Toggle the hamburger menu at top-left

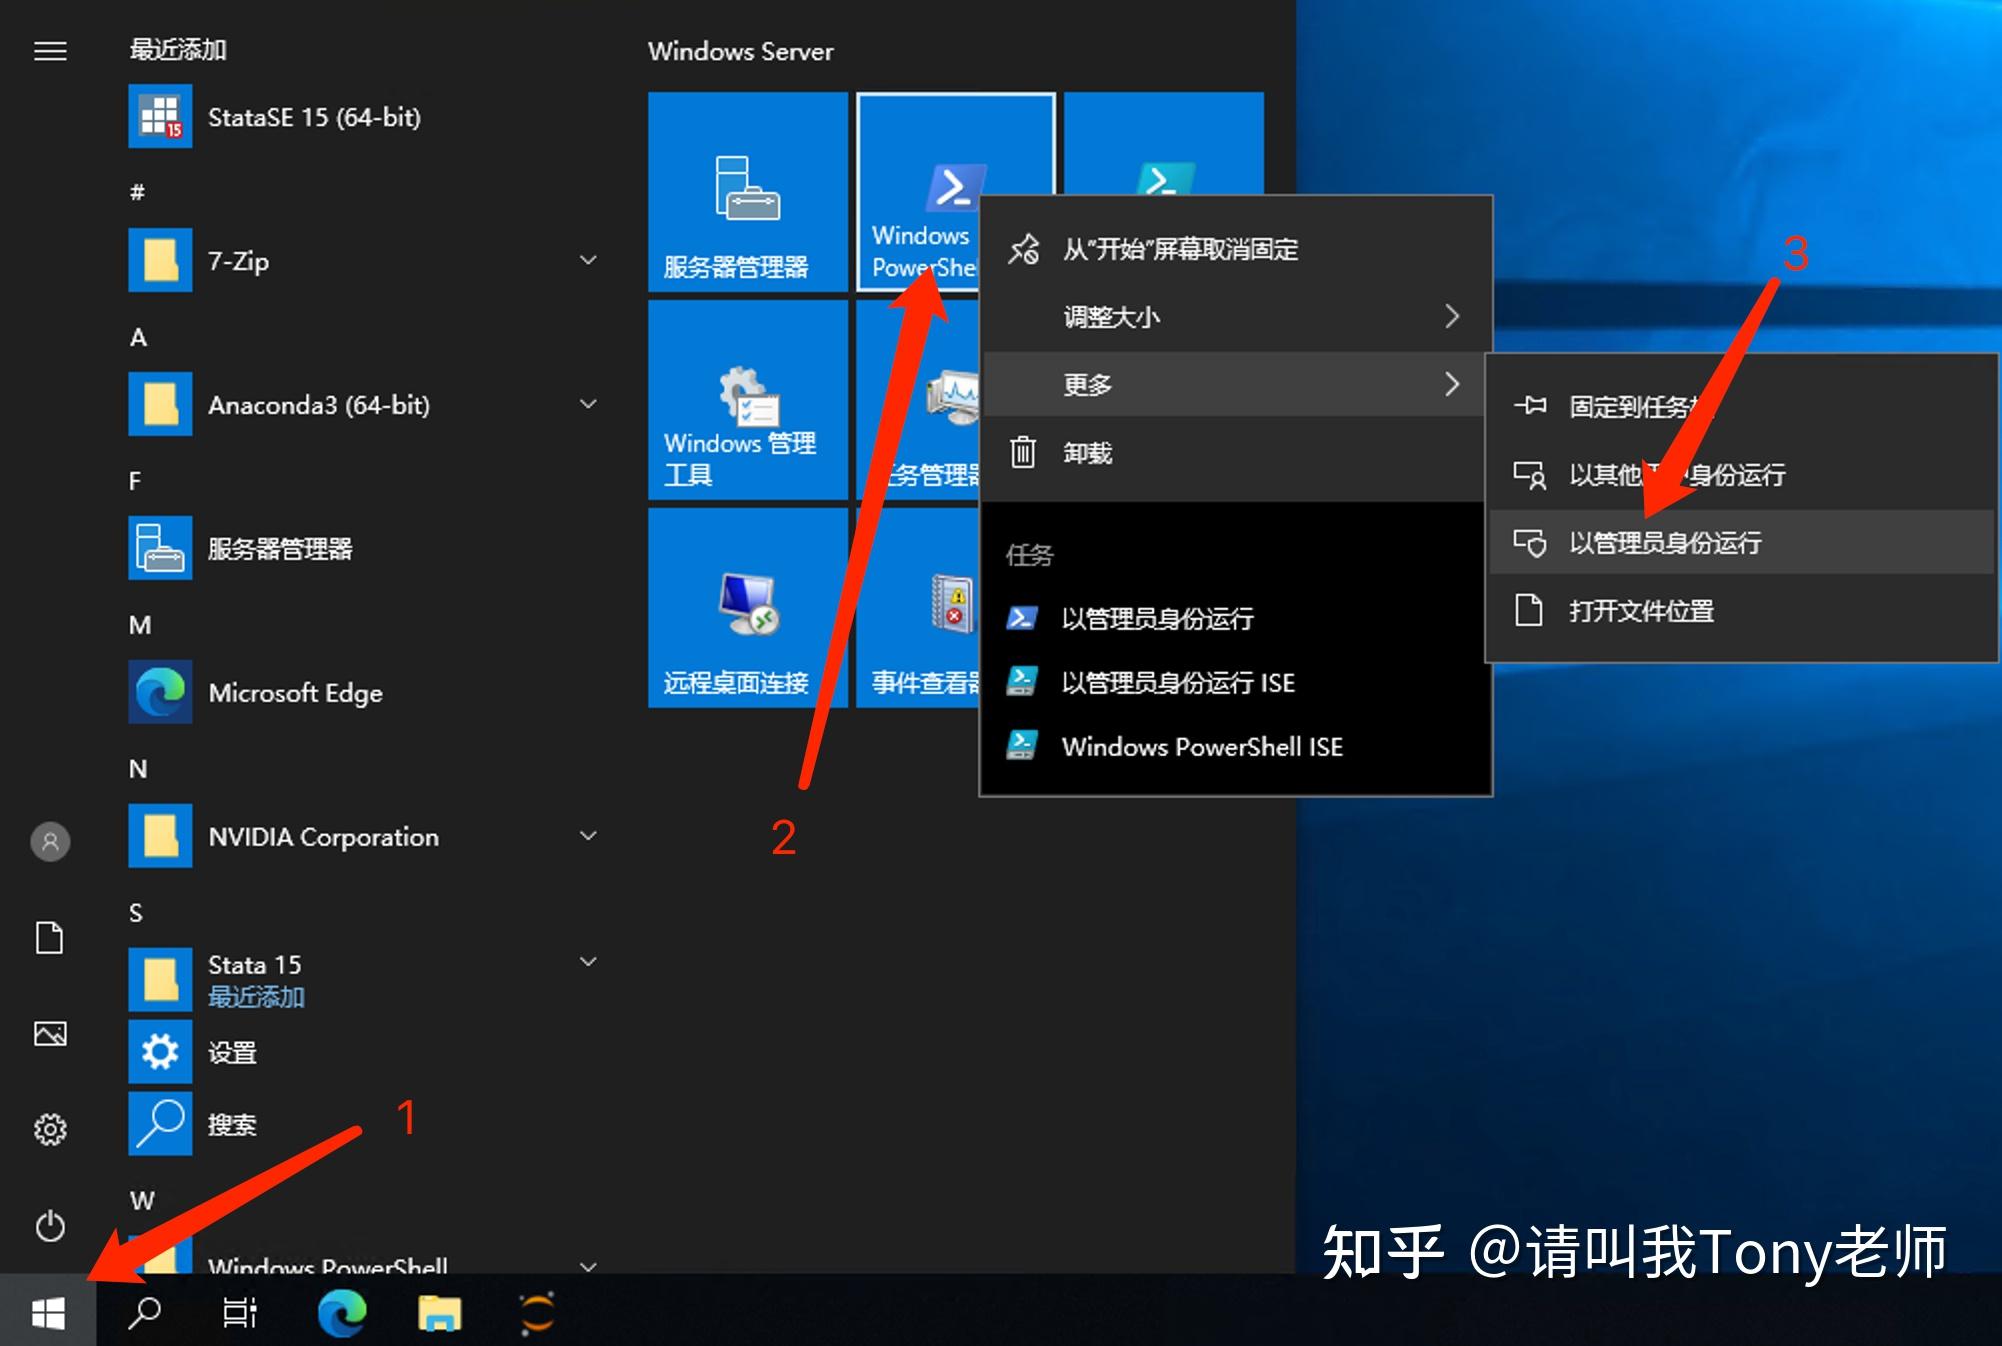coord(50,51)
